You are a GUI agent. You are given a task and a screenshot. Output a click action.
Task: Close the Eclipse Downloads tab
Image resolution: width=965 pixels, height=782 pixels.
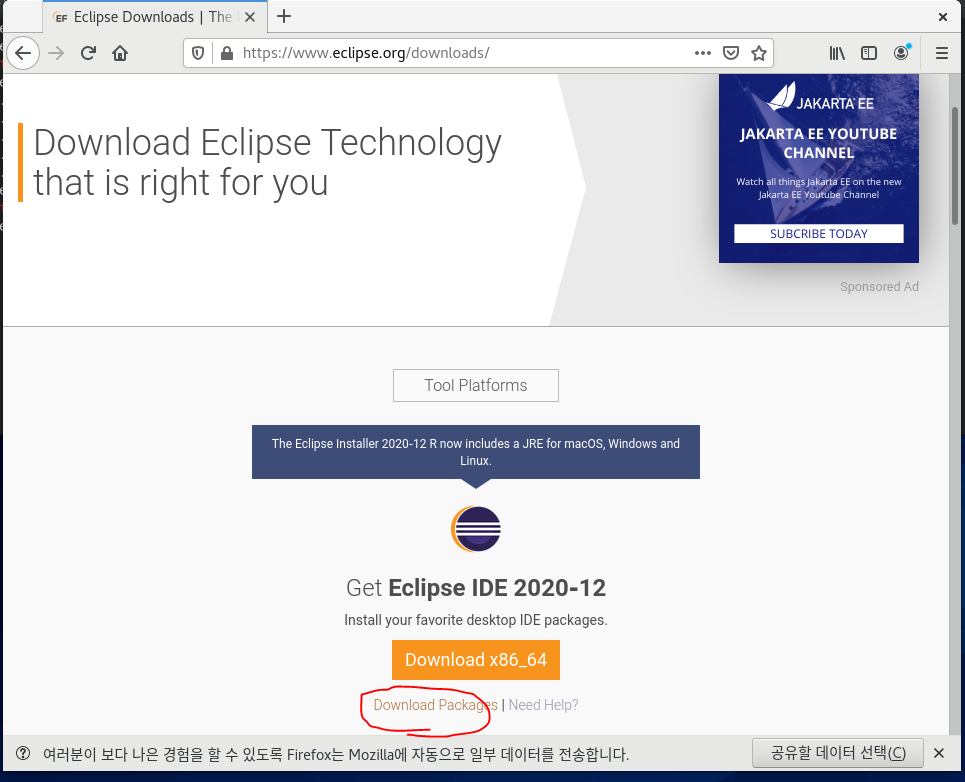pos(250,17)
